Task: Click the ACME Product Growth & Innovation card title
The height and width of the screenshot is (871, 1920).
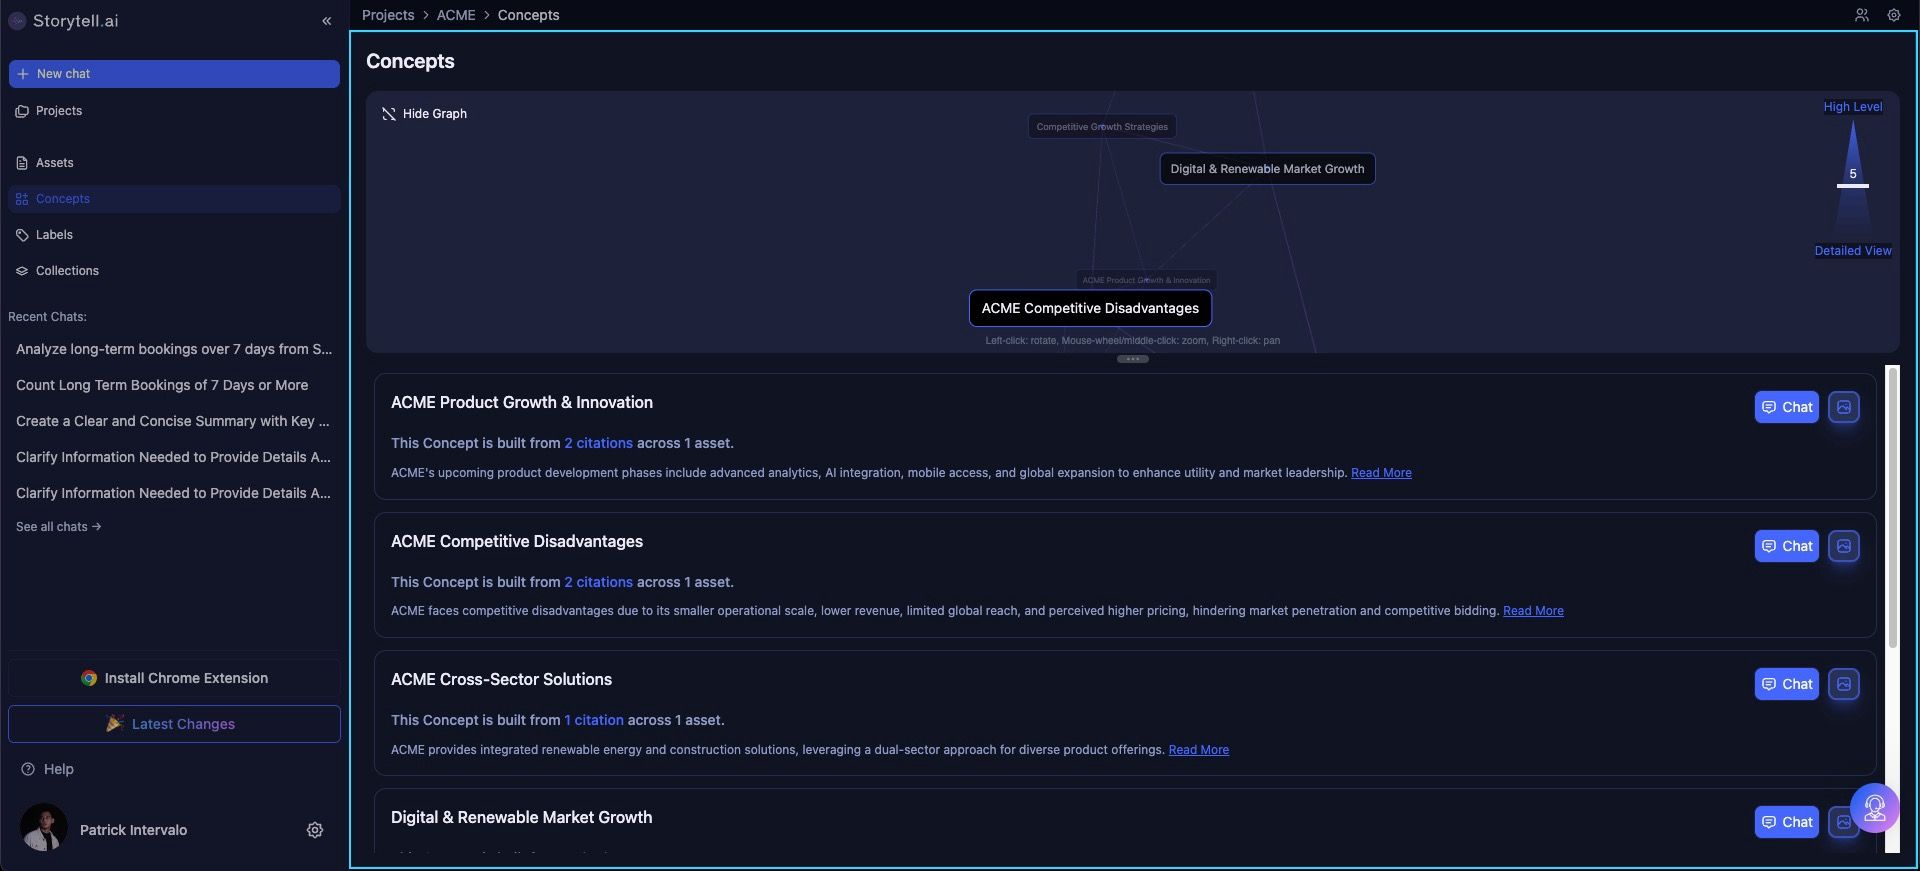Action: [522, 403]
